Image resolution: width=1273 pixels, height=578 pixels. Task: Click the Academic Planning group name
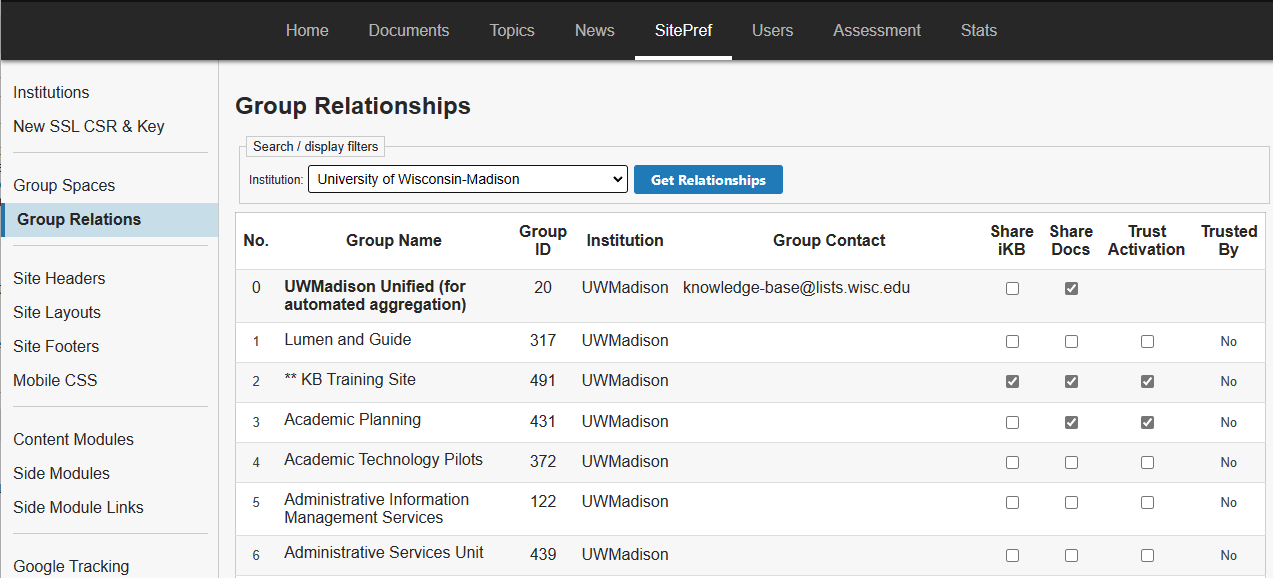point(352,420)
